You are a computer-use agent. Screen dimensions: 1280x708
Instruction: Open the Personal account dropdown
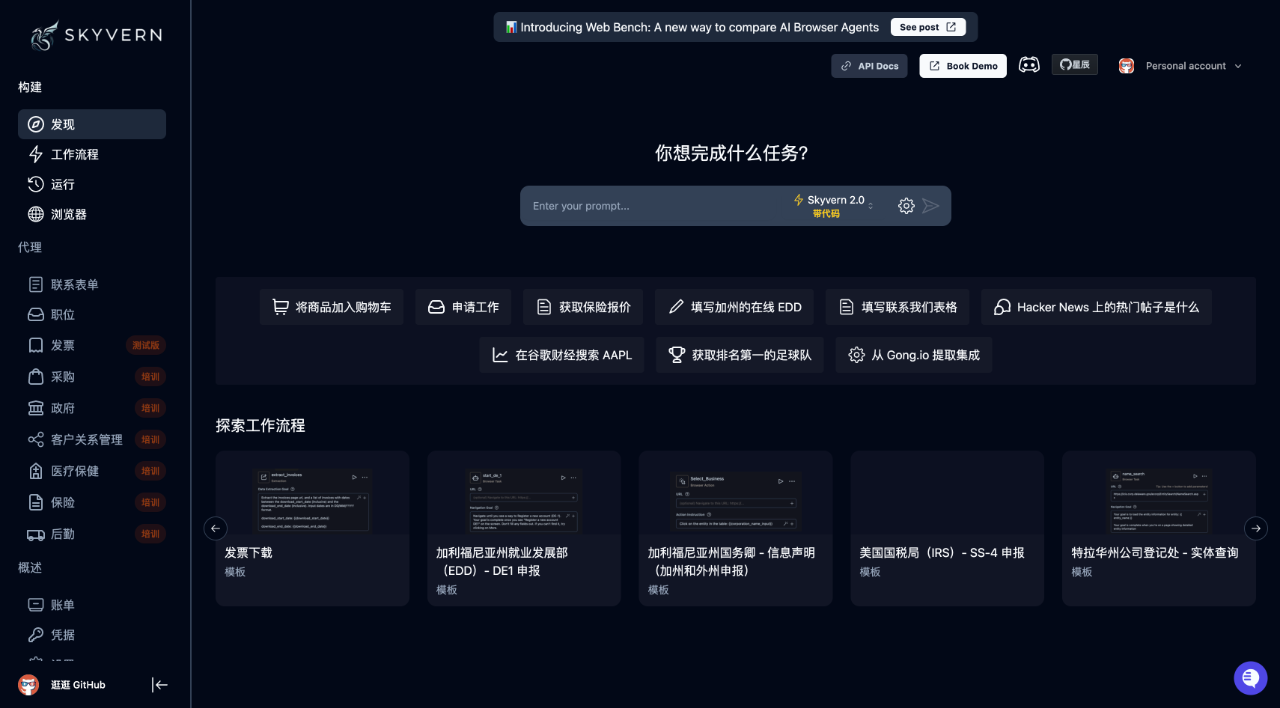click(x=1186, y=65)
